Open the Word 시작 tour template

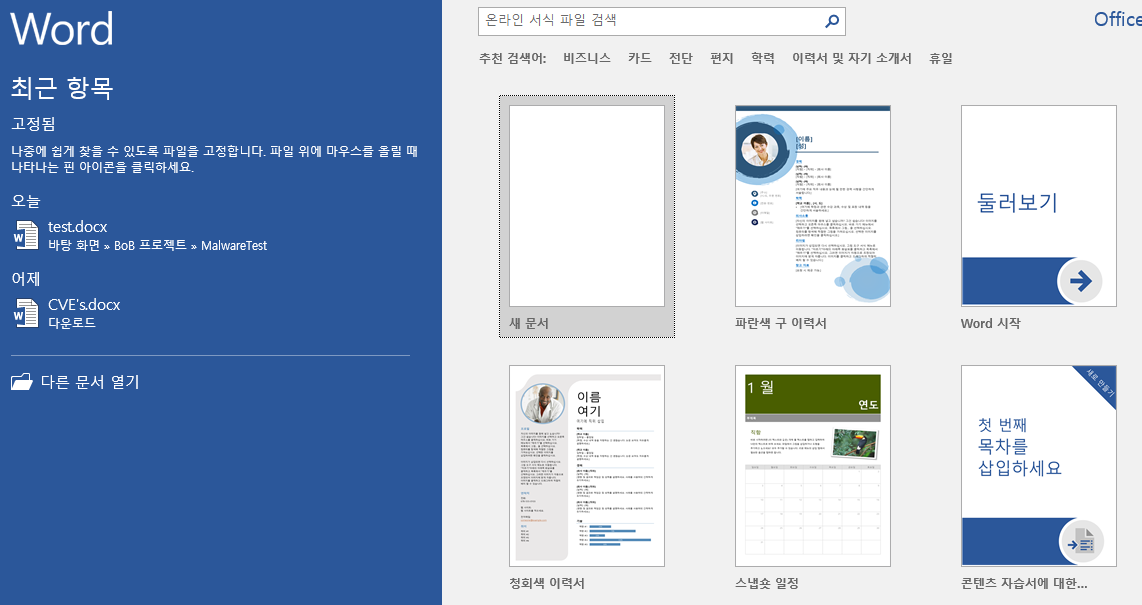(1039, 206)
